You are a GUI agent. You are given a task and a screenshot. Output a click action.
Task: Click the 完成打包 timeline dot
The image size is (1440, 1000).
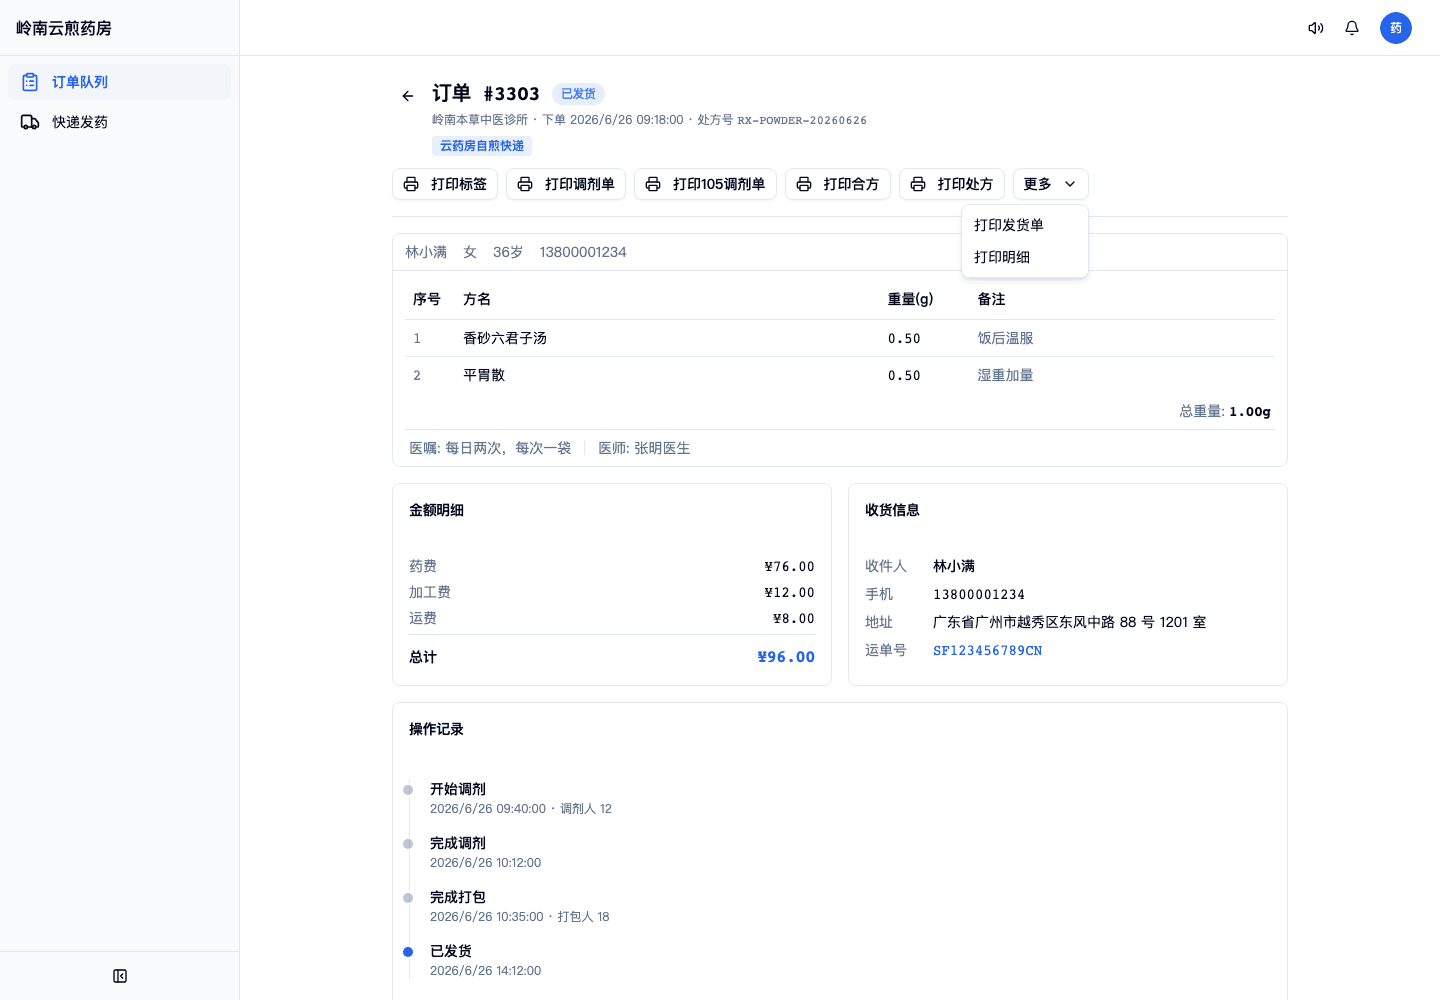[x=408, y=898]
